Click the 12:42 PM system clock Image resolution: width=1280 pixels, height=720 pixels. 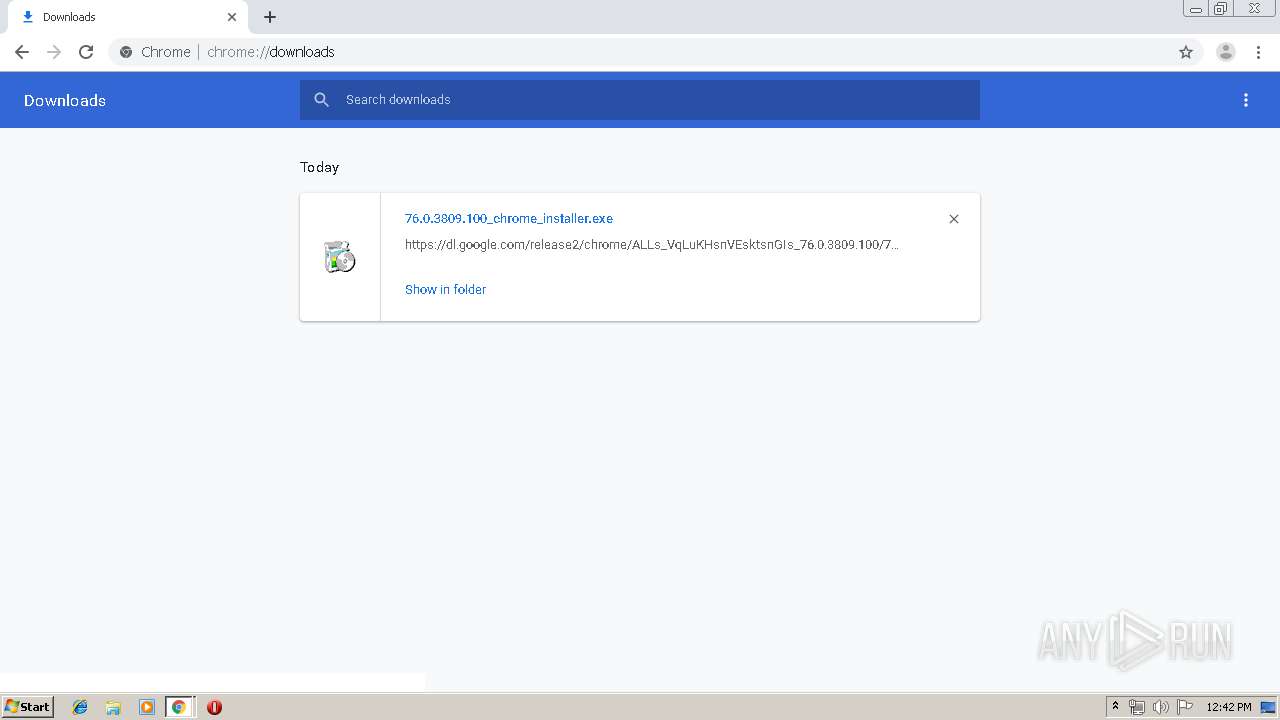(x=1229, y=707)
